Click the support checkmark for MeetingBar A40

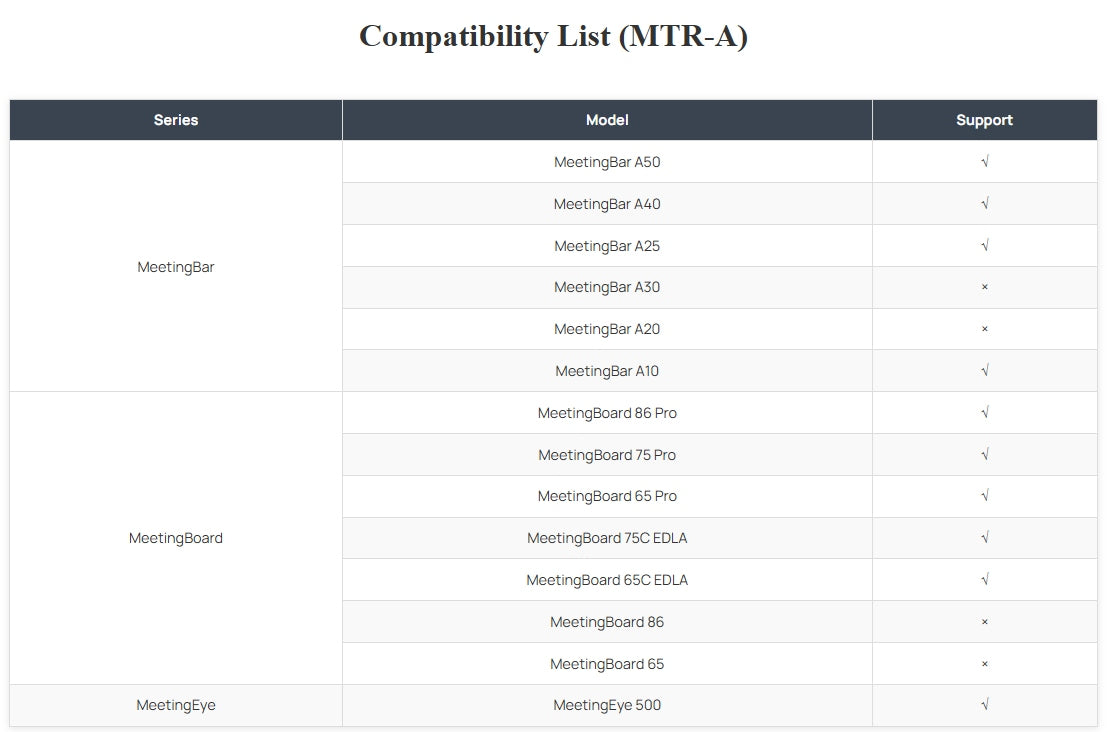(x=985, y=203)
